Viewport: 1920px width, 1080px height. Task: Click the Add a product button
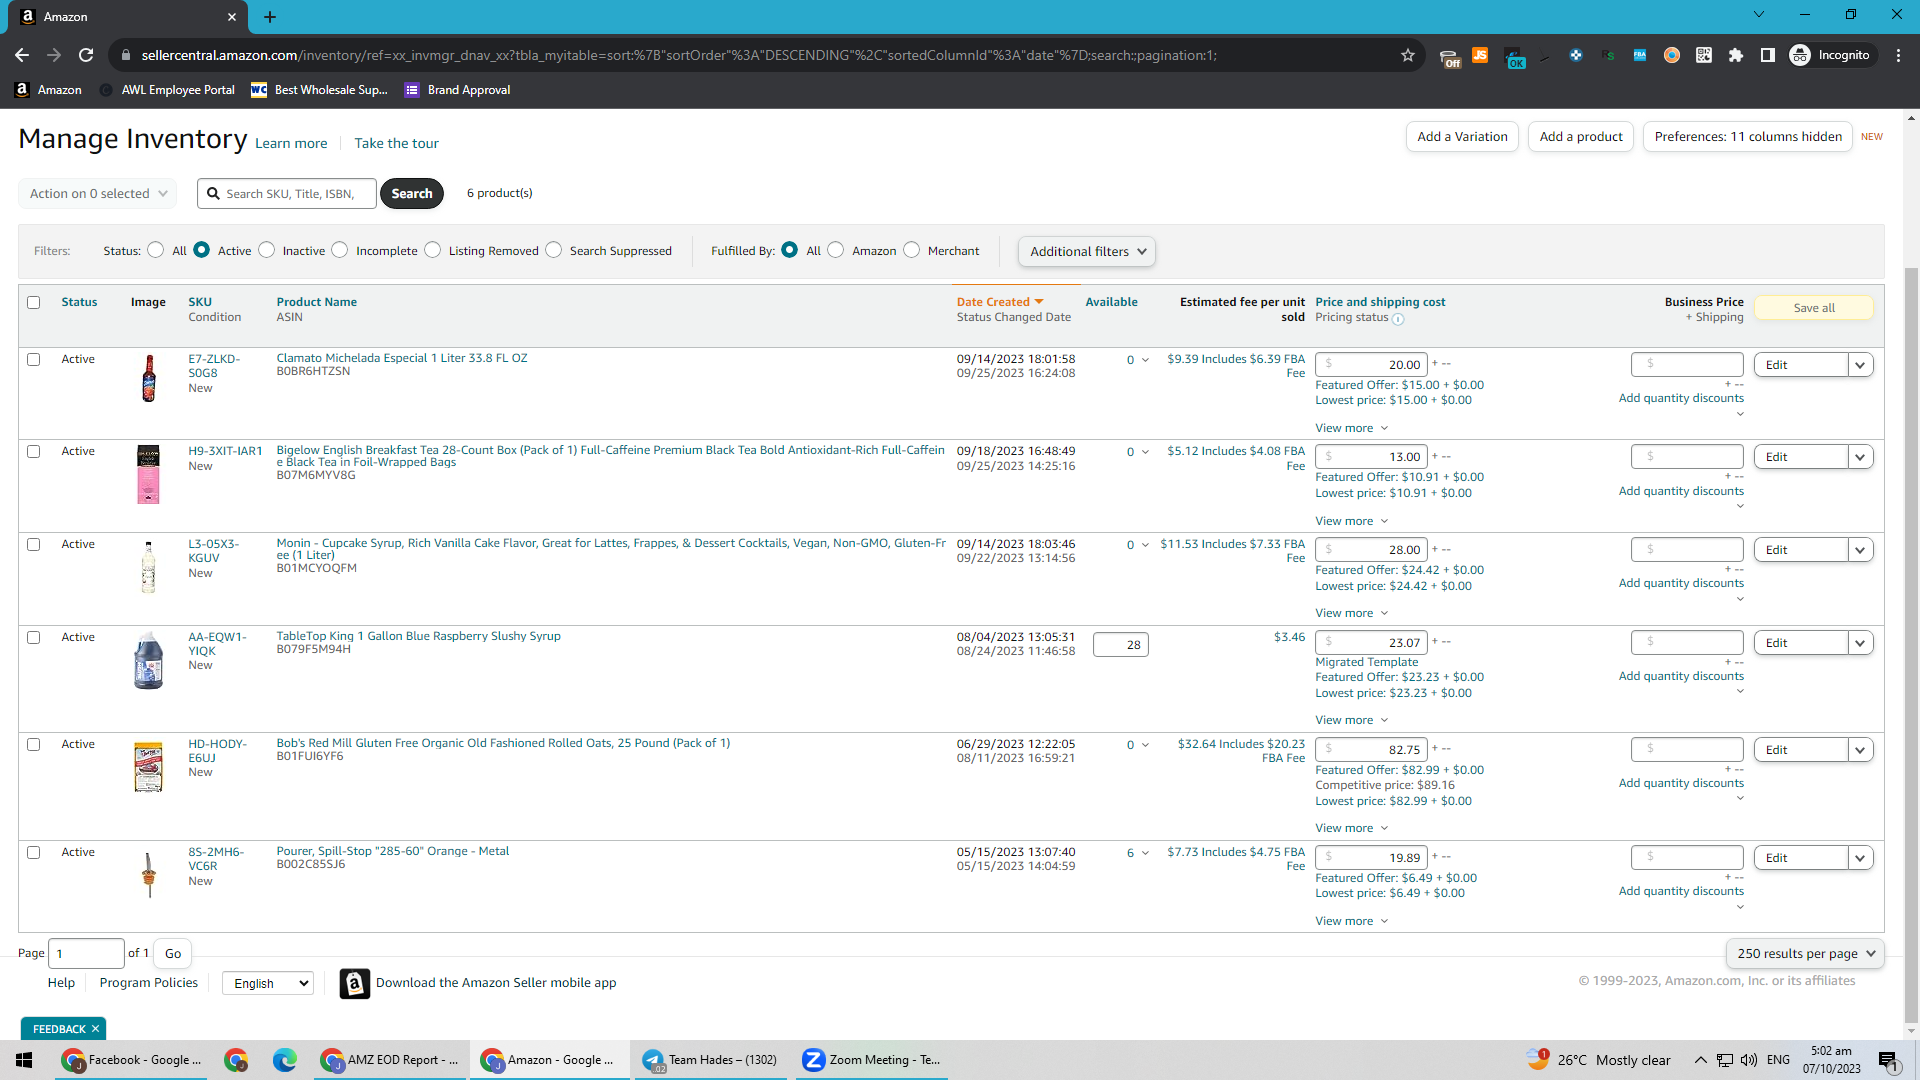(x=1581, y=137)
